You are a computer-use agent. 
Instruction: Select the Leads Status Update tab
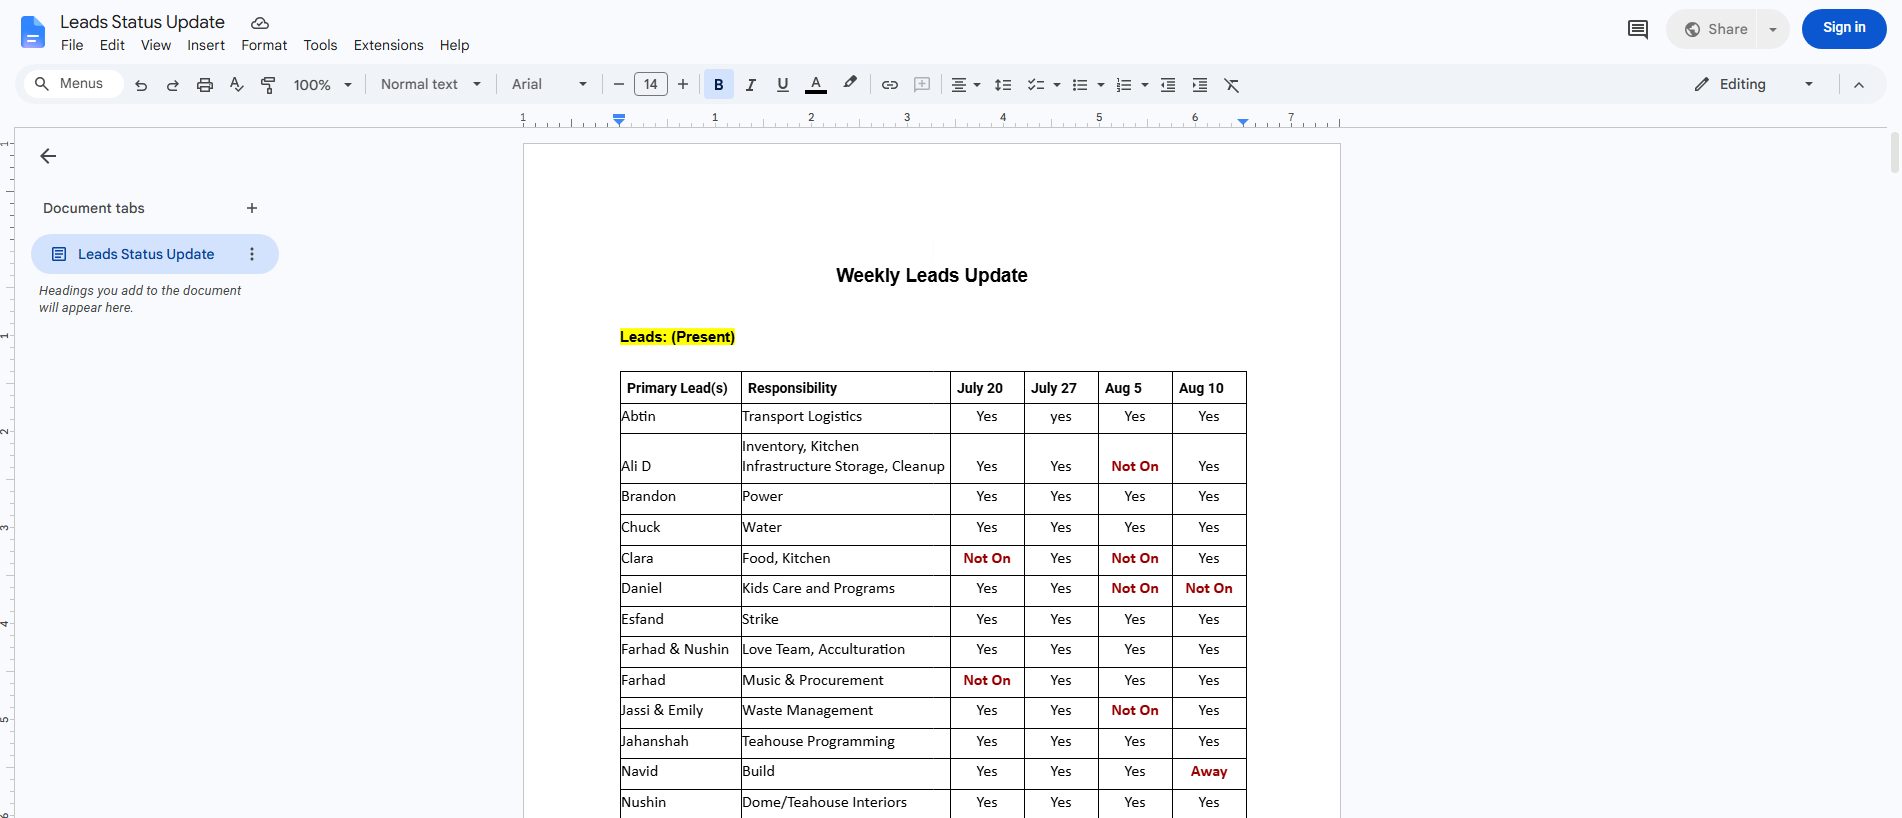(x=145, y=254)
